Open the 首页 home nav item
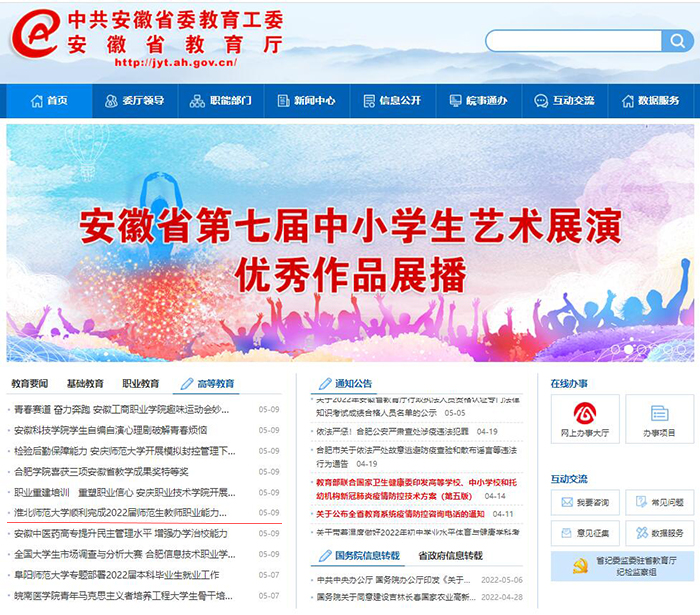This screenshot has height=615, width=700. tap(49, 101)
